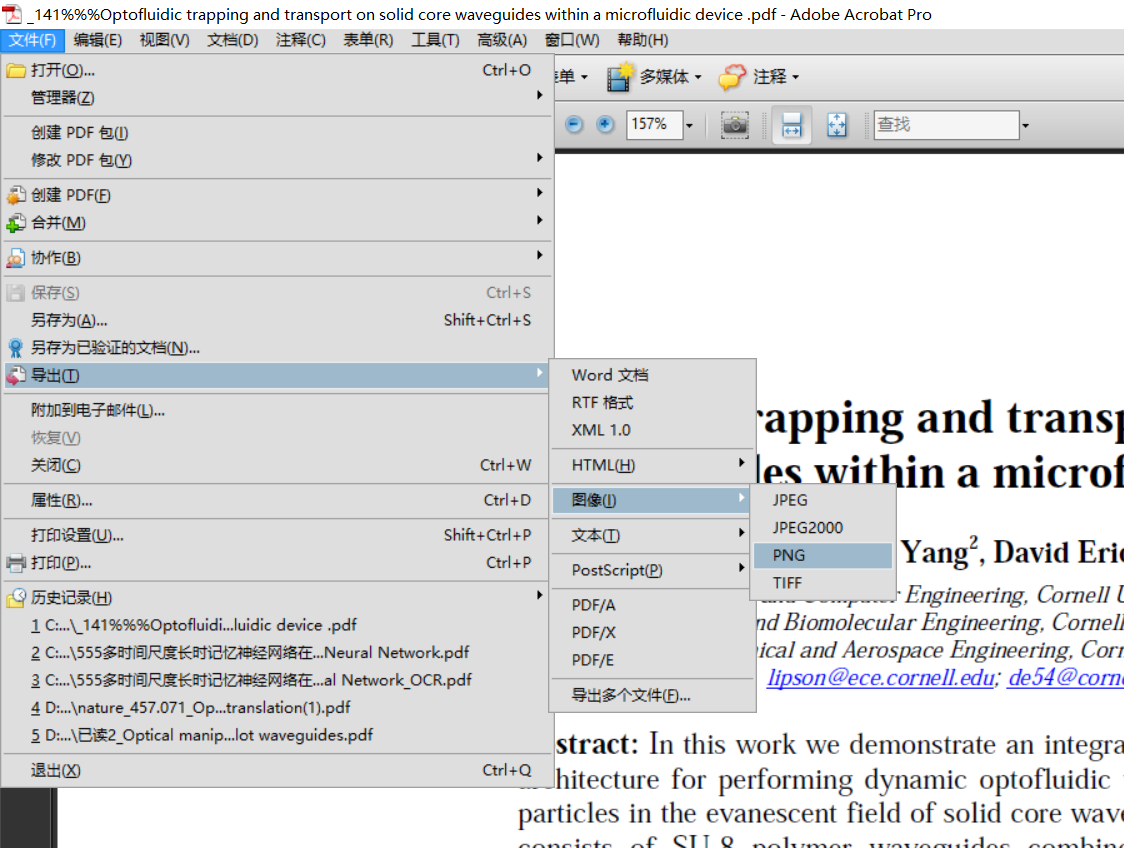Open the 表单(R) menu
The image size is (1124, 848).
pyautogui.click(x=368, y=40)
